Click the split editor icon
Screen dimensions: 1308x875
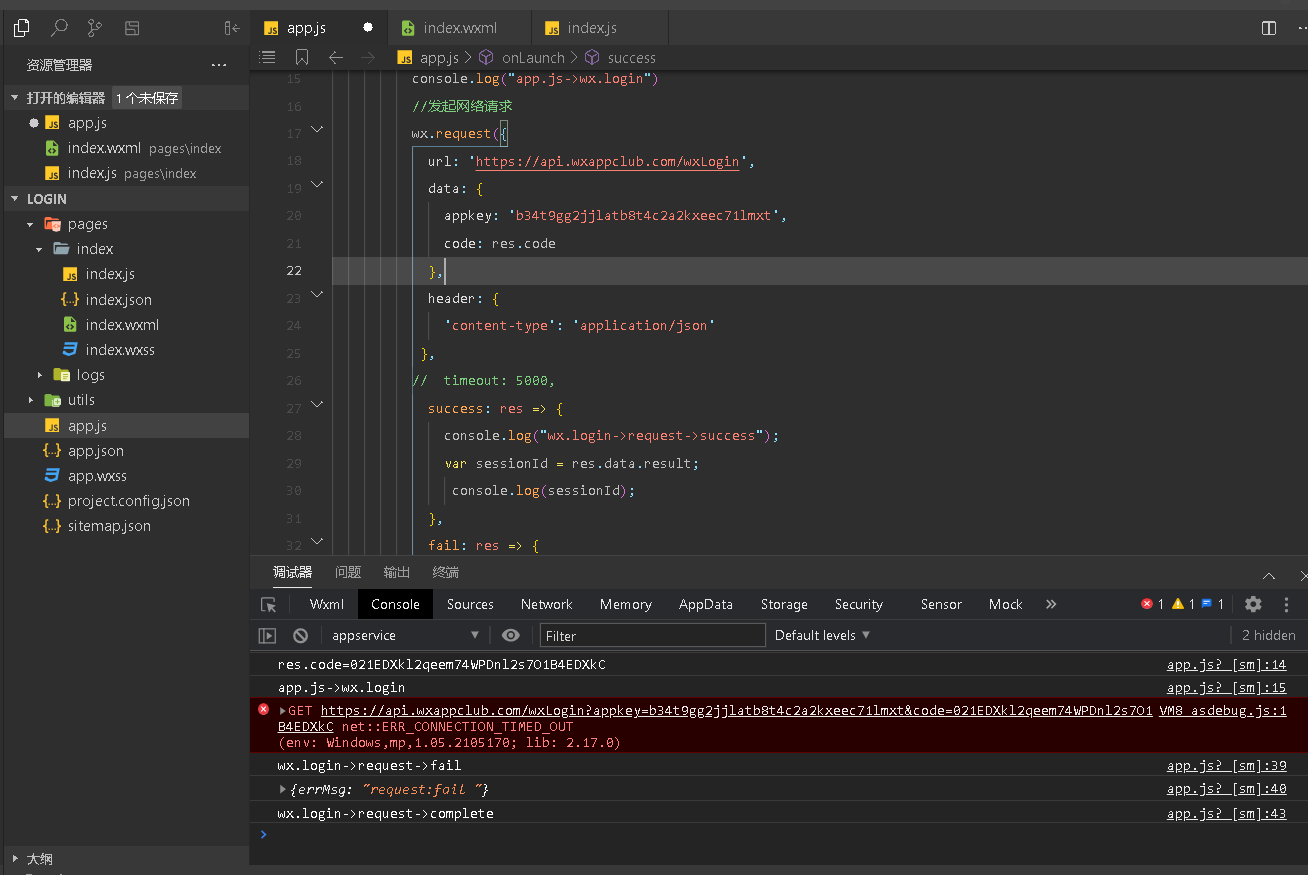(1269, 28)
